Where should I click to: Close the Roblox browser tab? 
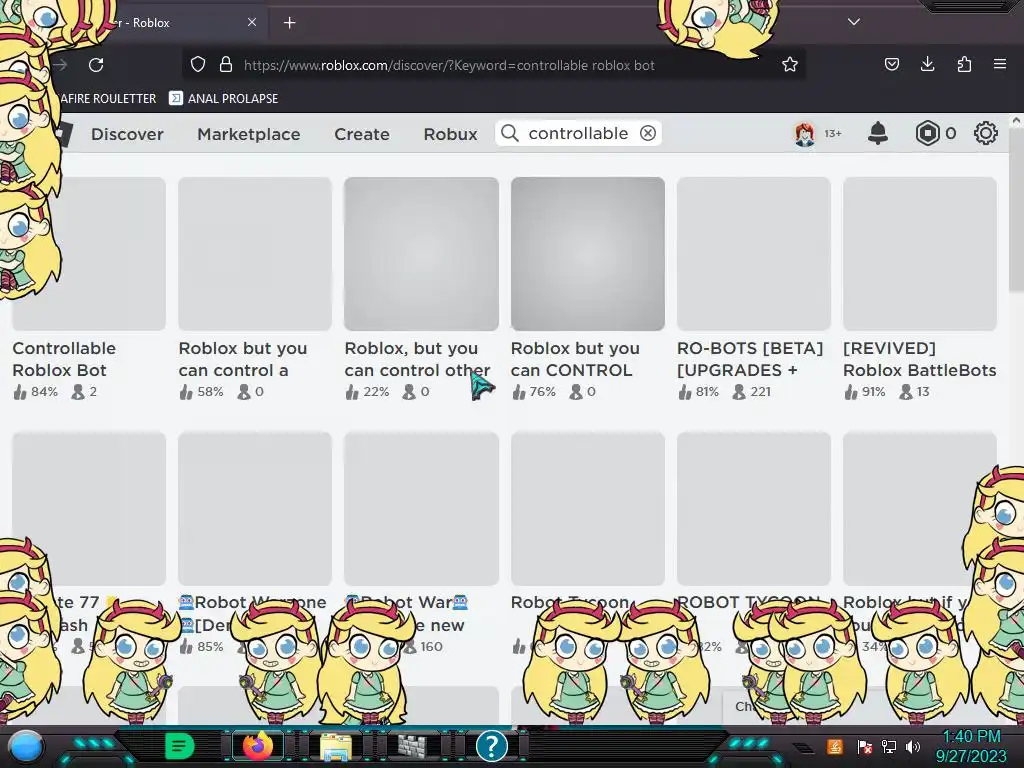tap(251, 22)
